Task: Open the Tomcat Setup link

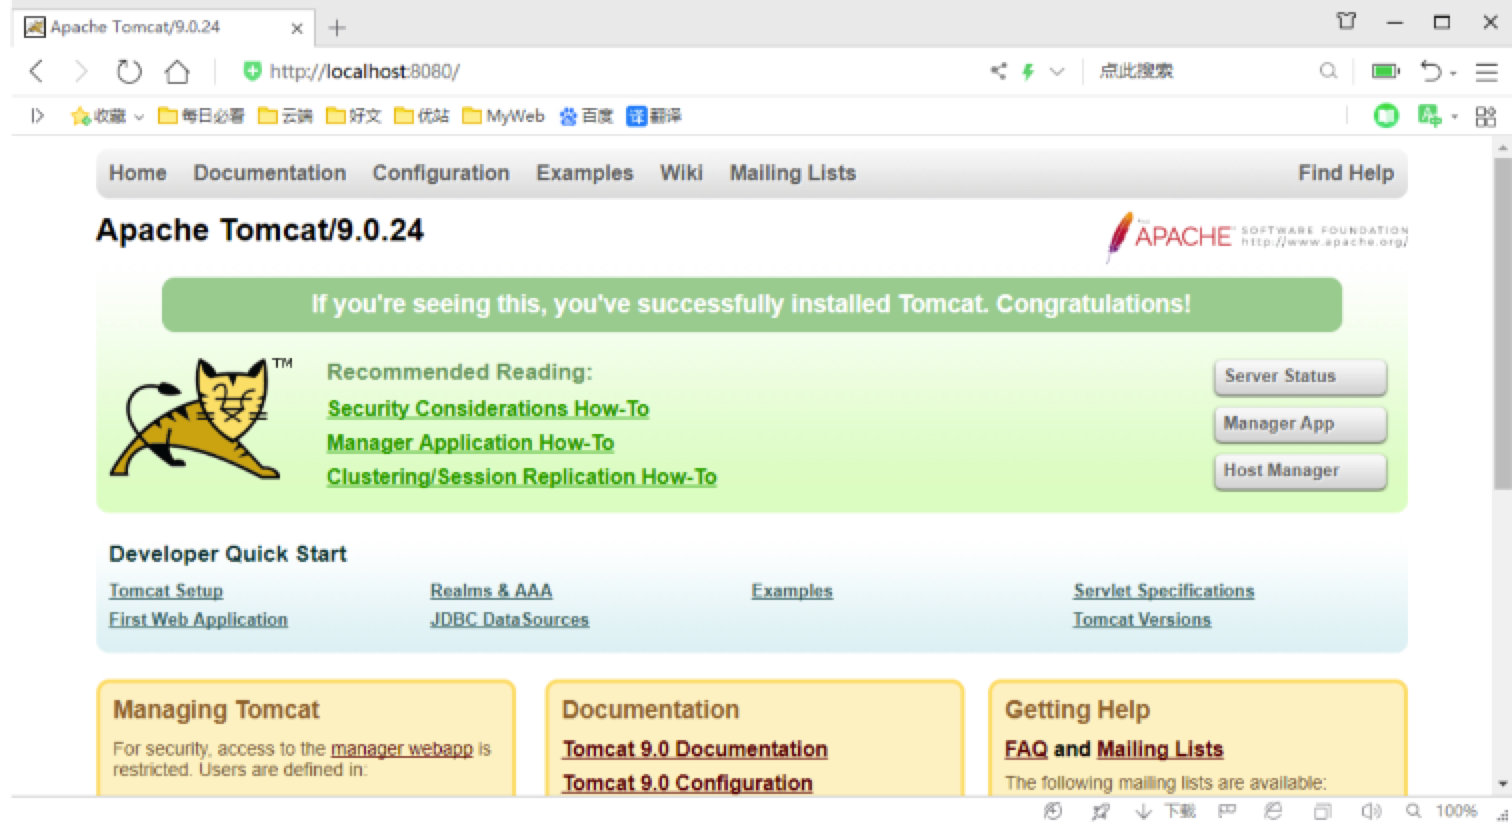Action: (166, 591)
